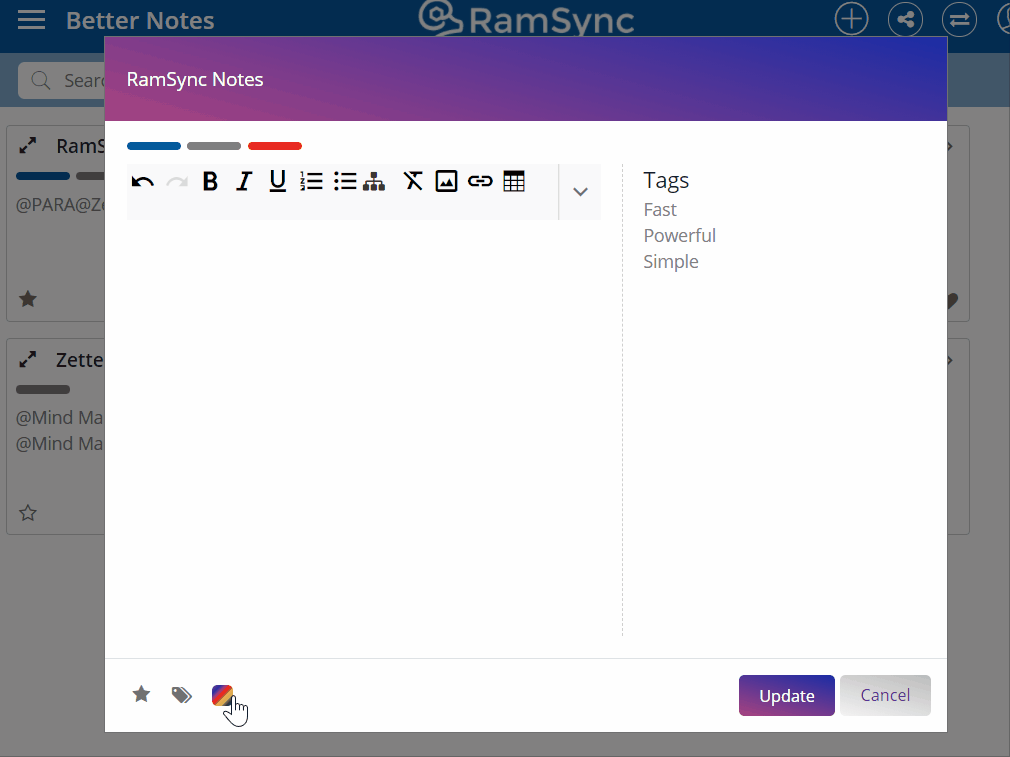1010x757 pixels.
Task: Insert a mind map hierarchy diagram
Action: (x=374, y=182)
